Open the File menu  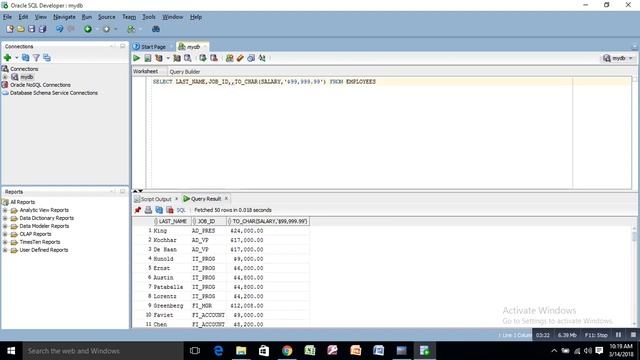pos(7,17)
